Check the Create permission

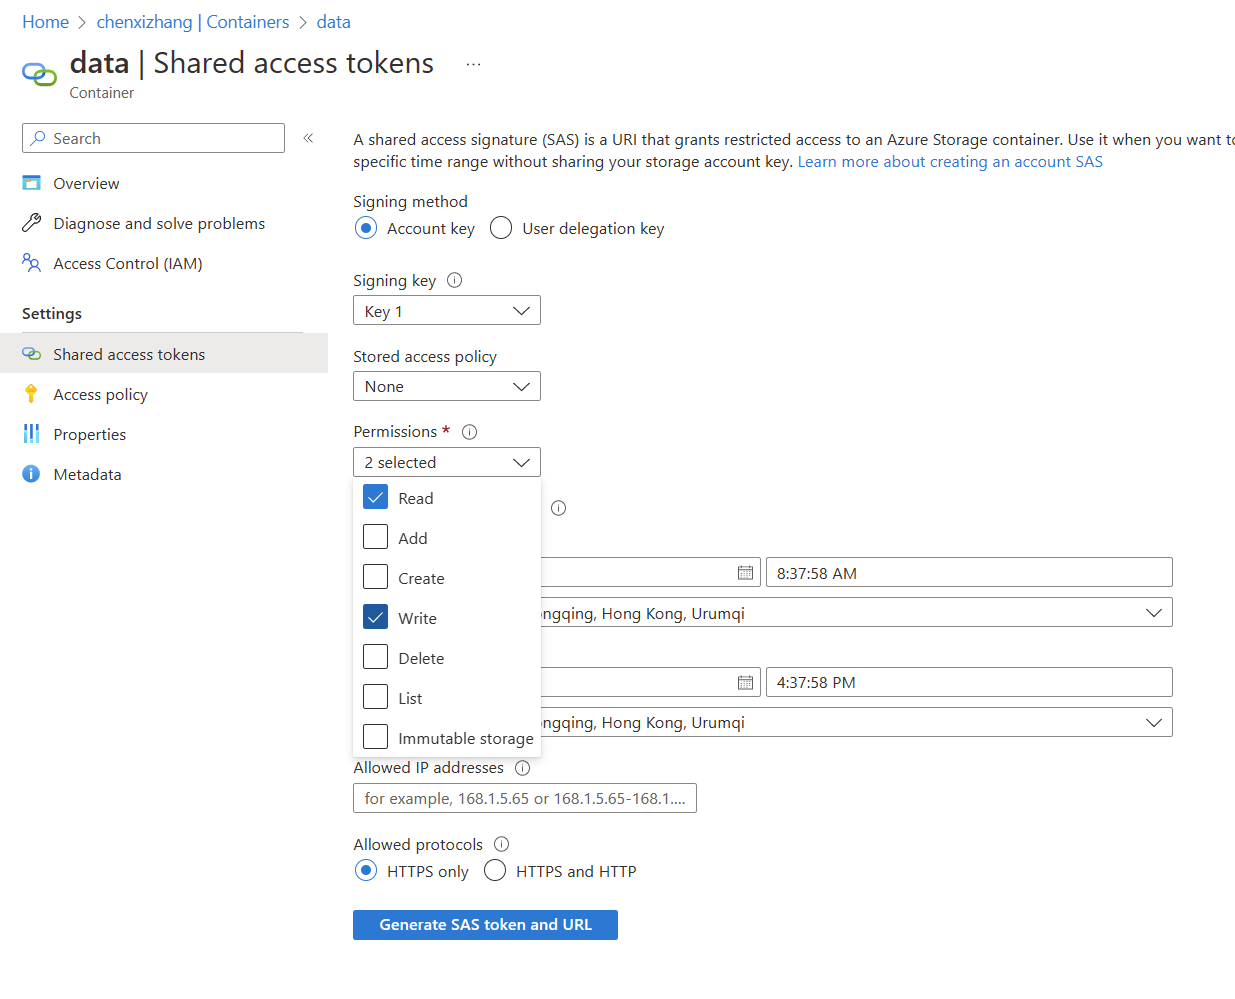(x=375, y=577)
